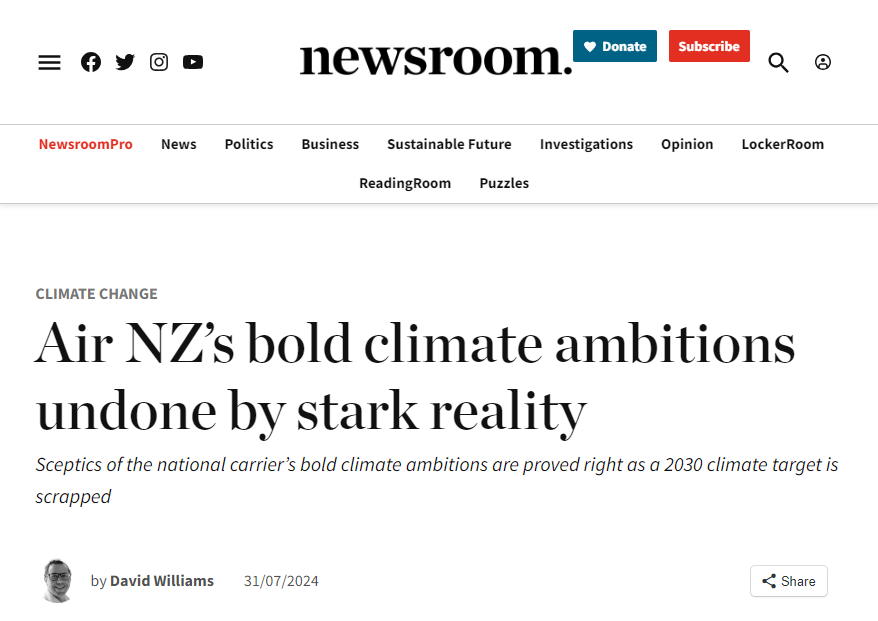The image size is (878, 621).
Task: Open the user account icon
Action: [823, 62]
